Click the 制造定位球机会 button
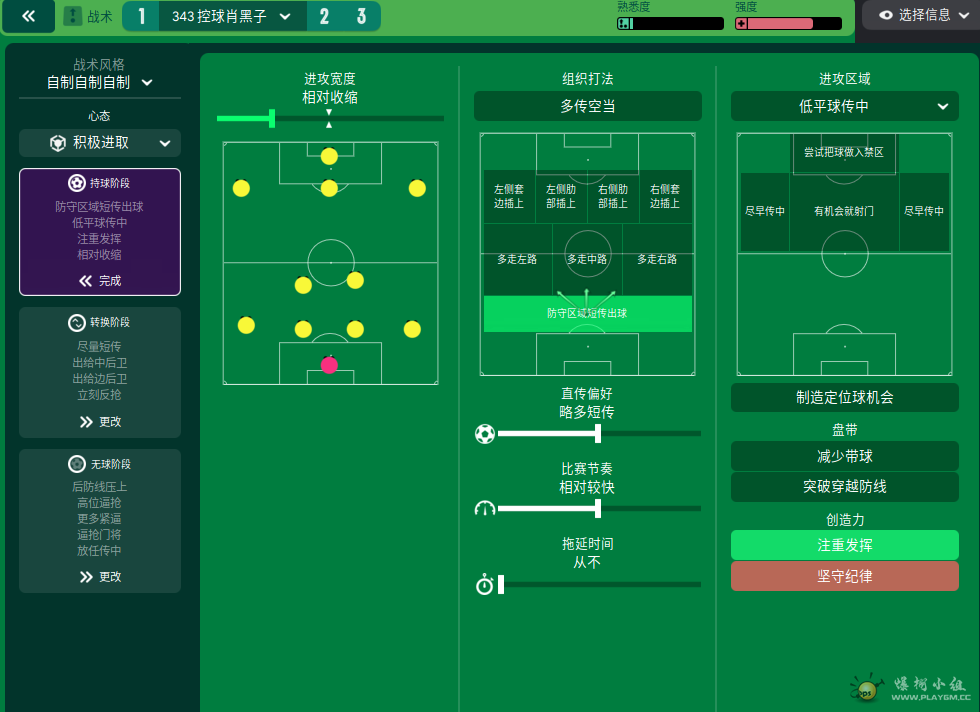This screenshot has width=980, height=712. (844, 397)
